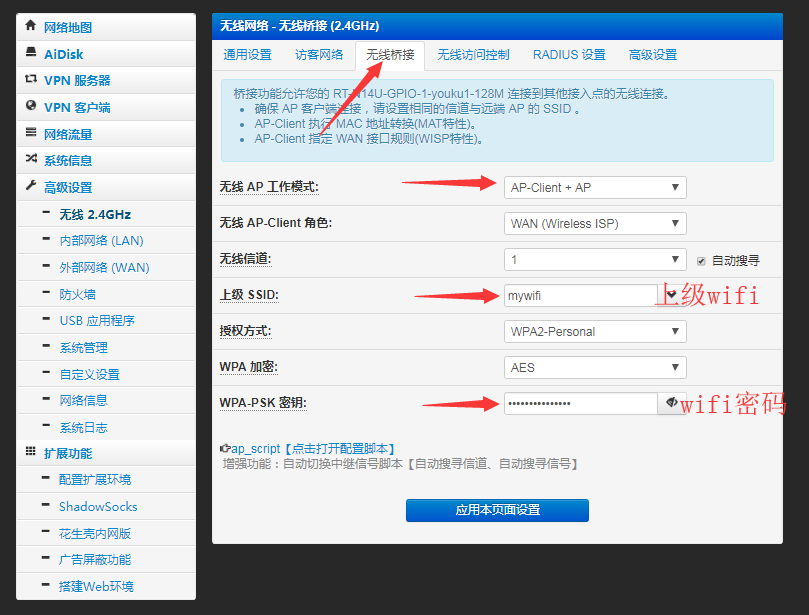Select the AiDisk sidebar icon
This screenshot has height=615, width=809.
tap(33, 52)
